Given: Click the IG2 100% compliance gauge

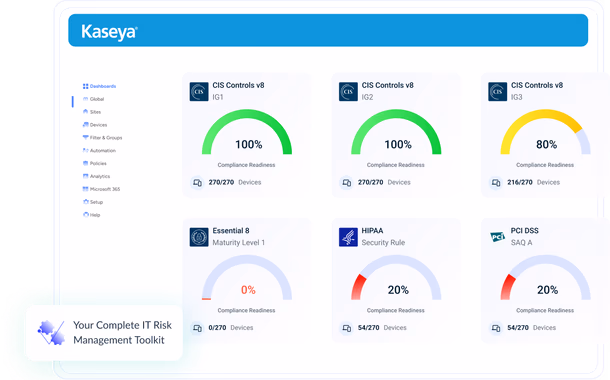Looking at the screenshot, I should 396,132.
